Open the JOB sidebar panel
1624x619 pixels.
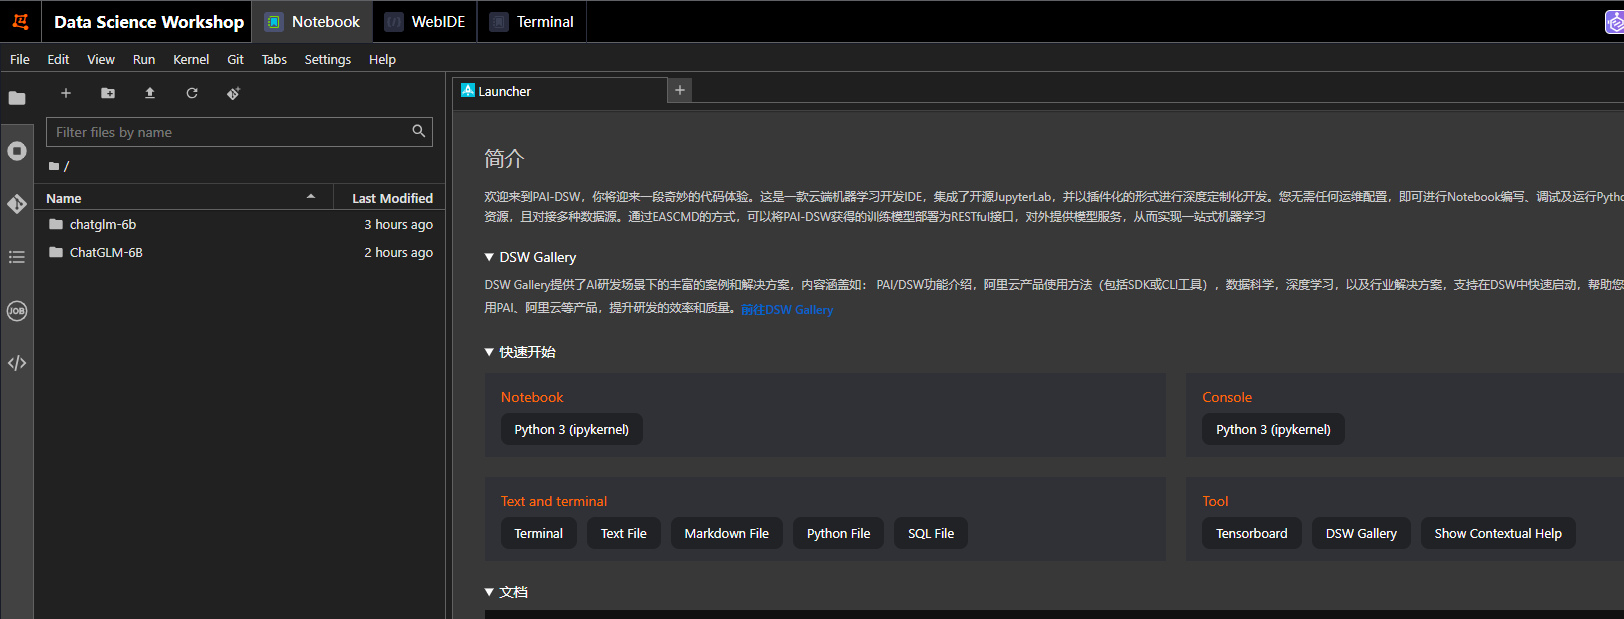pyautogui.click(x=17, y=311)
